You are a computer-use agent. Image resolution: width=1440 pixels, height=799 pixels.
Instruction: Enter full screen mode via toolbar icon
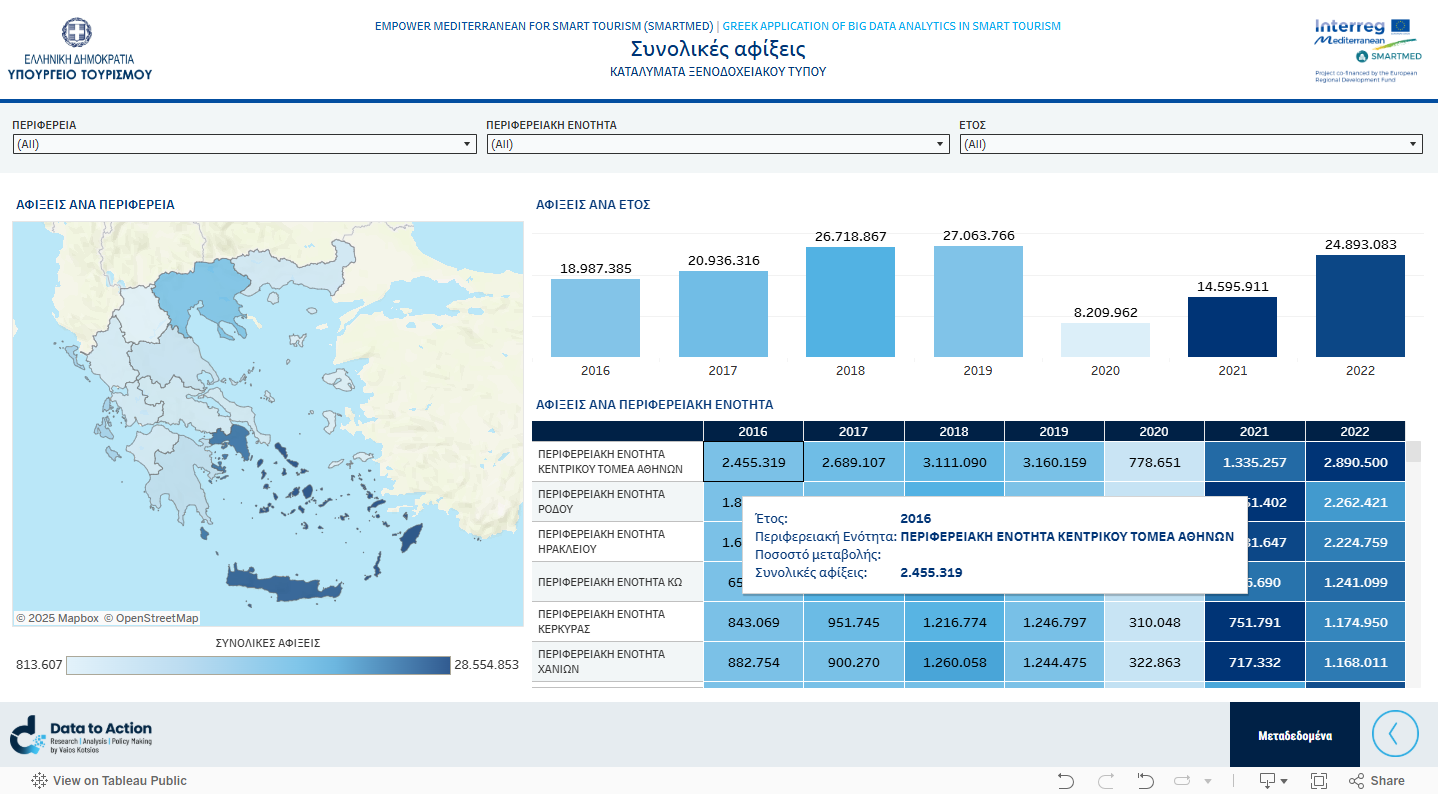point(1319,781)
